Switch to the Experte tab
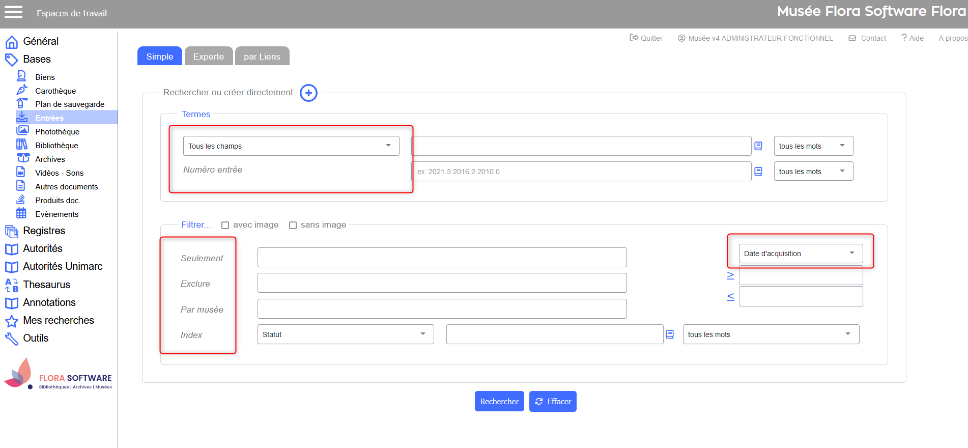 pos(208,56)
